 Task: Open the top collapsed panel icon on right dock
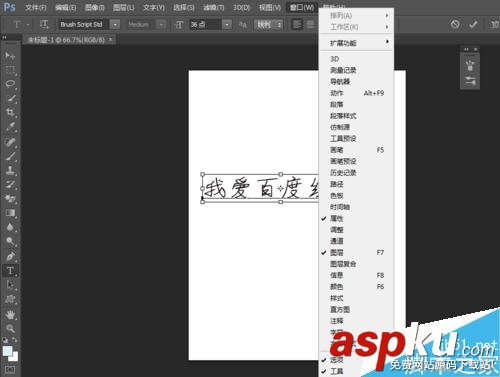click(x=470, y=65)
